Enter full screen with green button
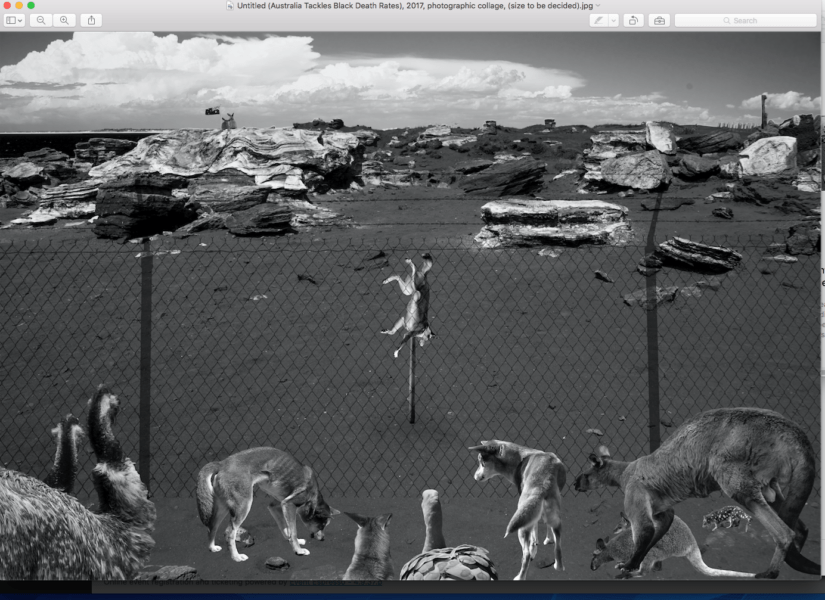The height and width of the screenshot is (600, 825). 31,6
